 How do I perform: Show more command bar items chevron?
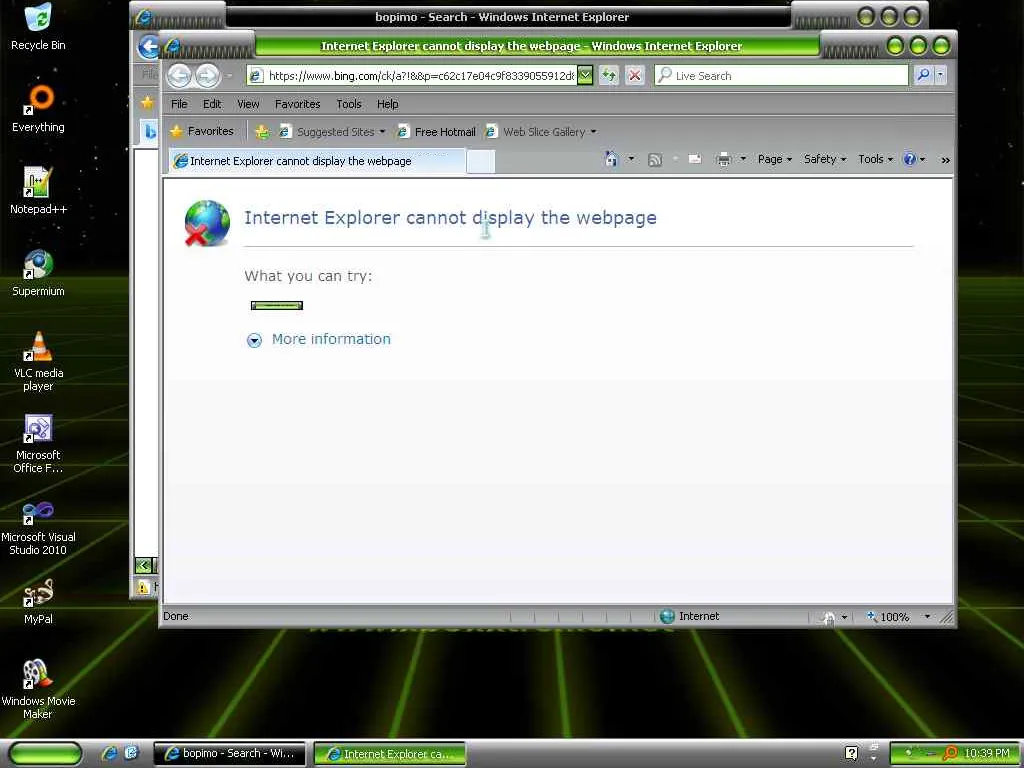[945, 160]
